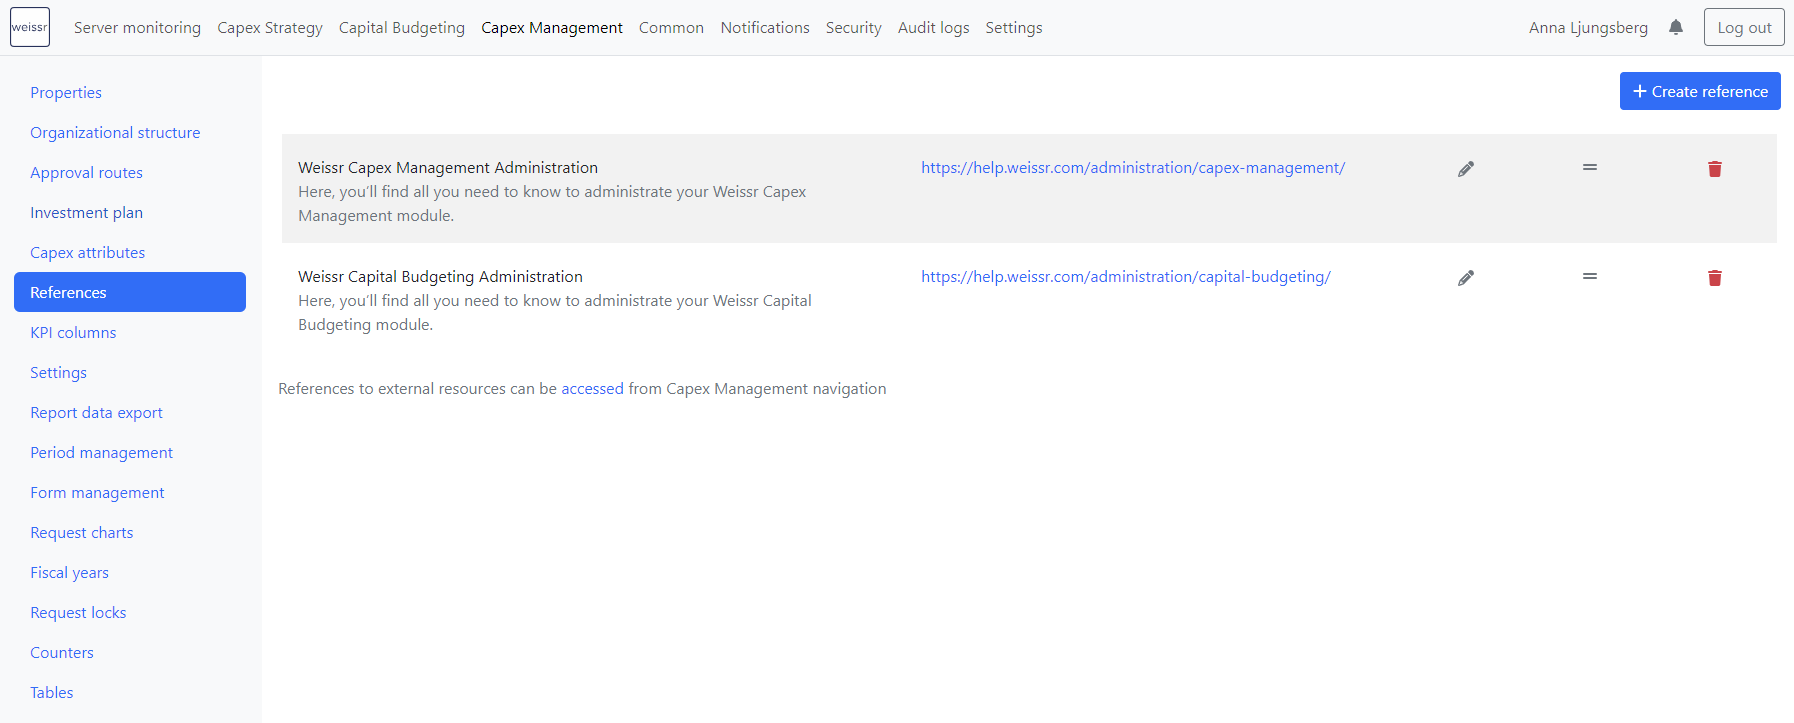Open the capital-budgeting help URL
Image resolution: width=1794 pixels, height=723 pixels.
pyautogui.click(x=1126, y=277)
